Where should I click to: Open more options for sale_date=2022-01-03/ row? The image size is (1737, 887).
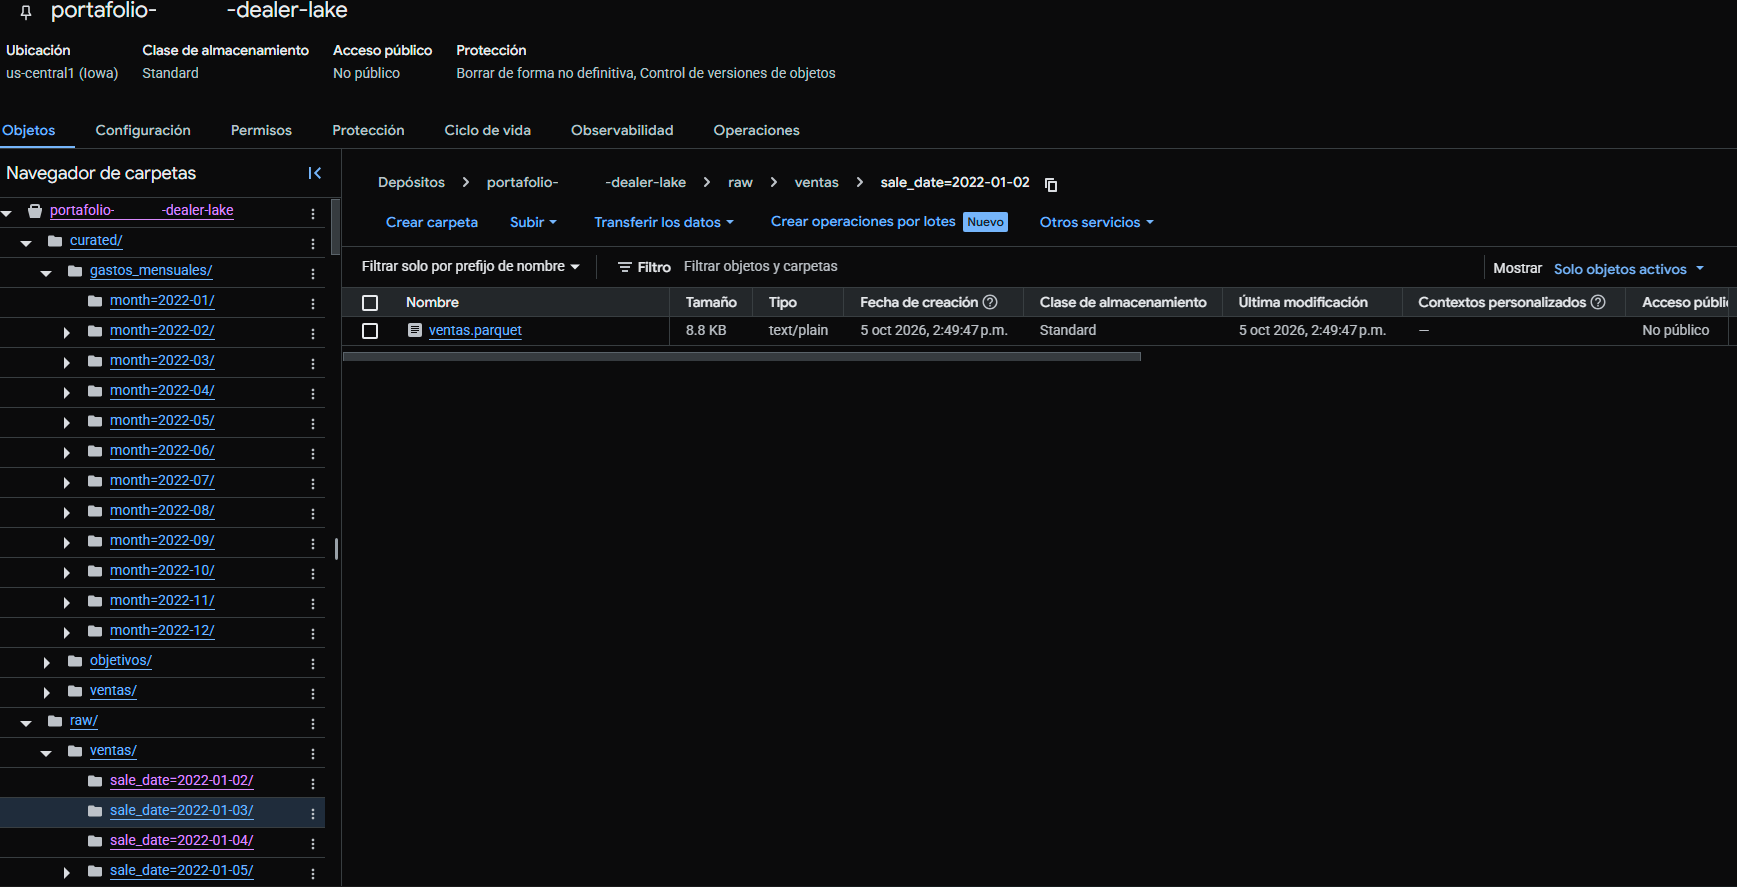313,813
